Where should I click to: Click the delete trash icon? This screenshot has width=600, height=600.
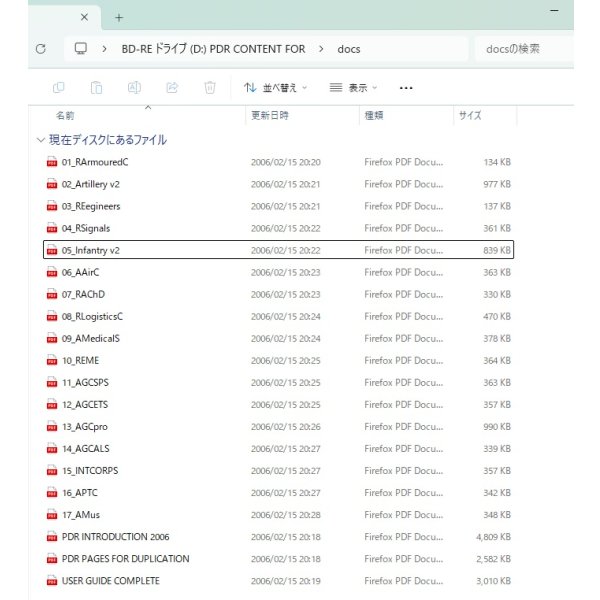point(210,88)
